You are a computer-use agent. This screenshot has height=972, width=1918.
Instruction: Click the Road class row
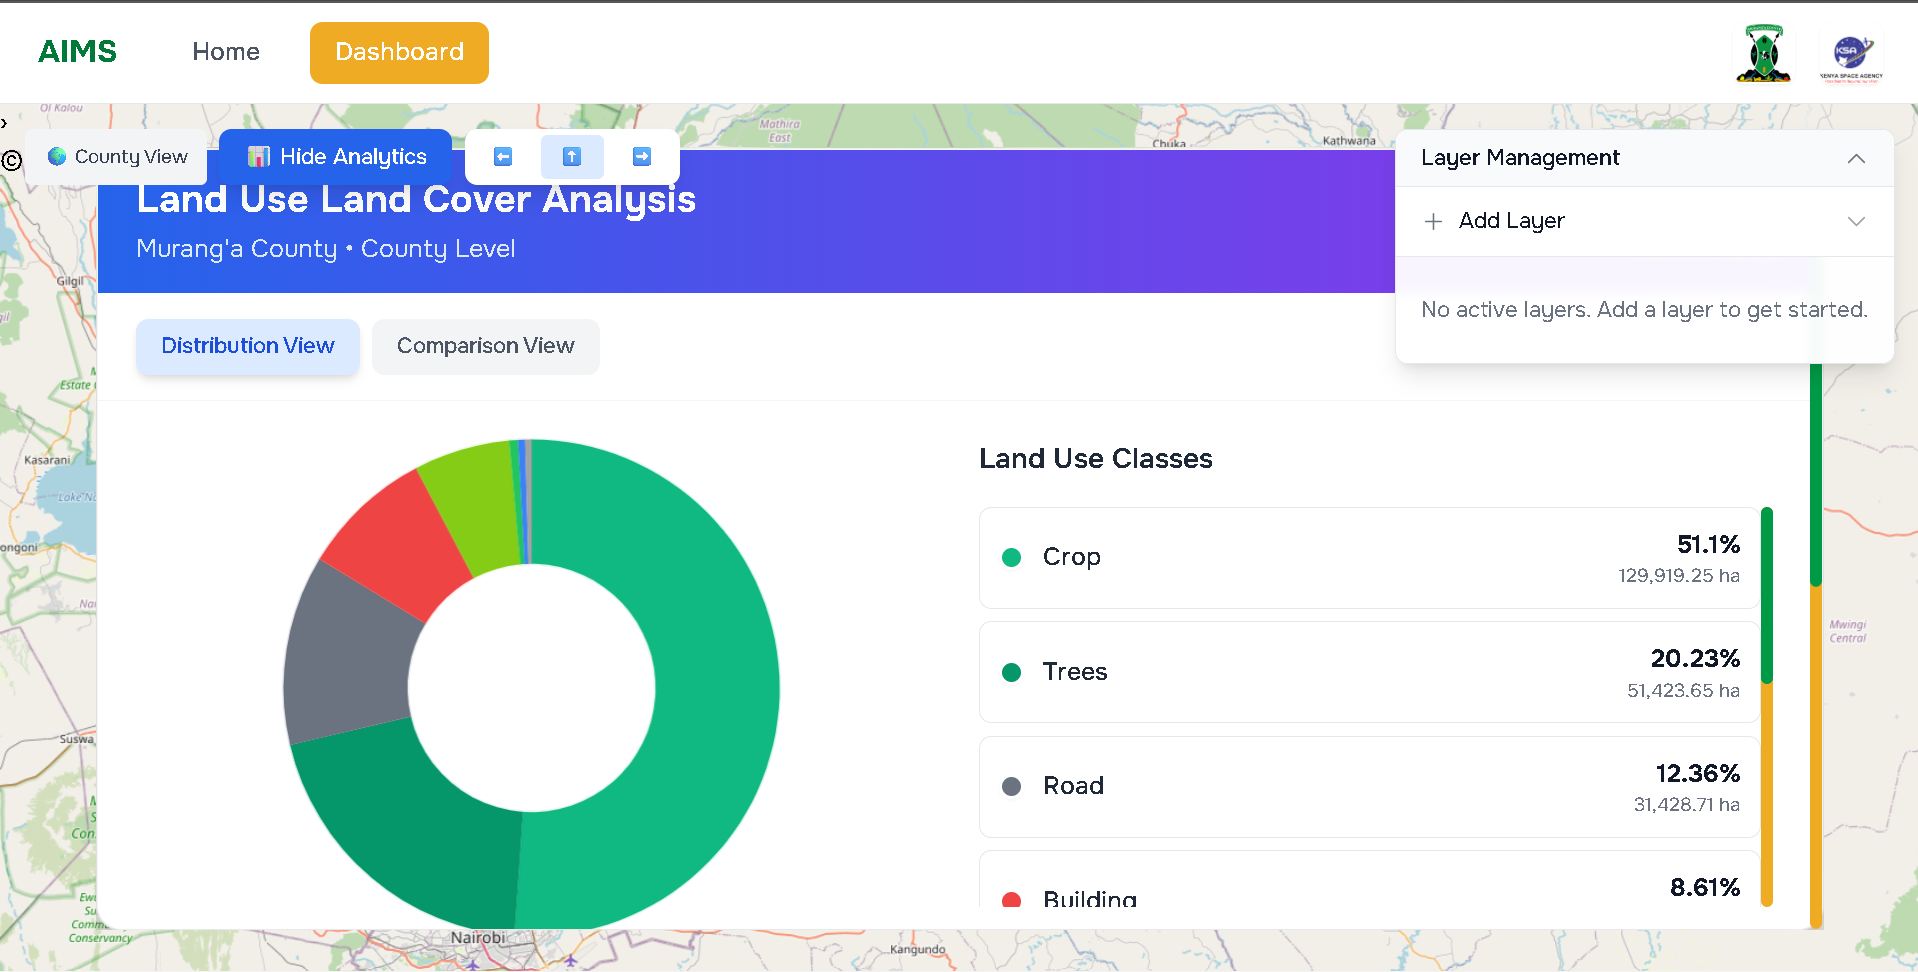coord(1369,787)
